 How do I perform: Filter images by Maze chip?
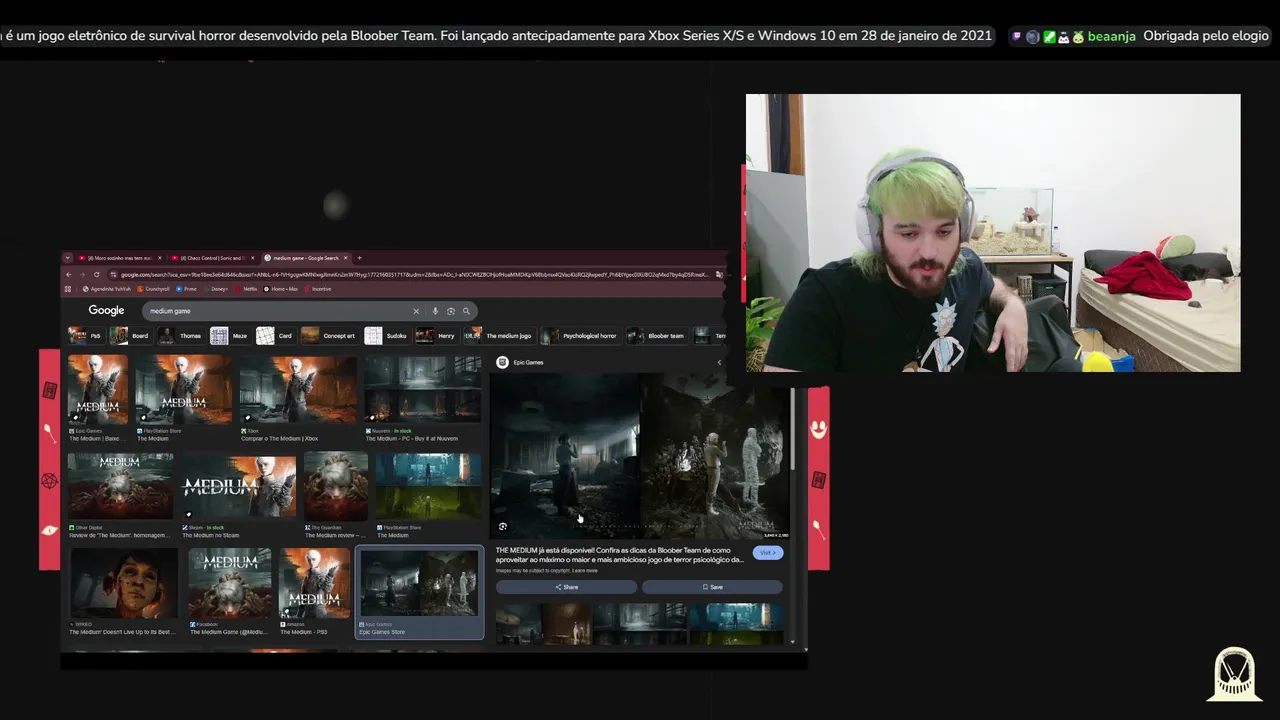[229, 335]
